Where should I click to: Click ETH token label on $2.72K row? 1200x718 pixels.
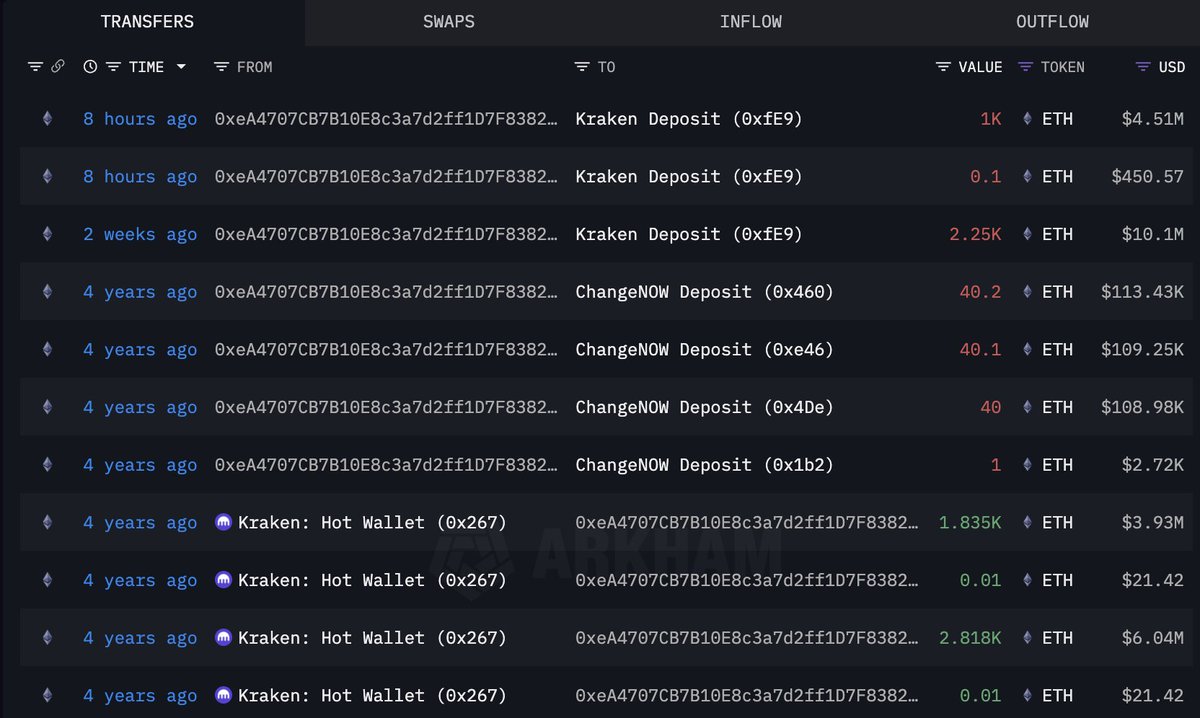tap(1057, 465)
